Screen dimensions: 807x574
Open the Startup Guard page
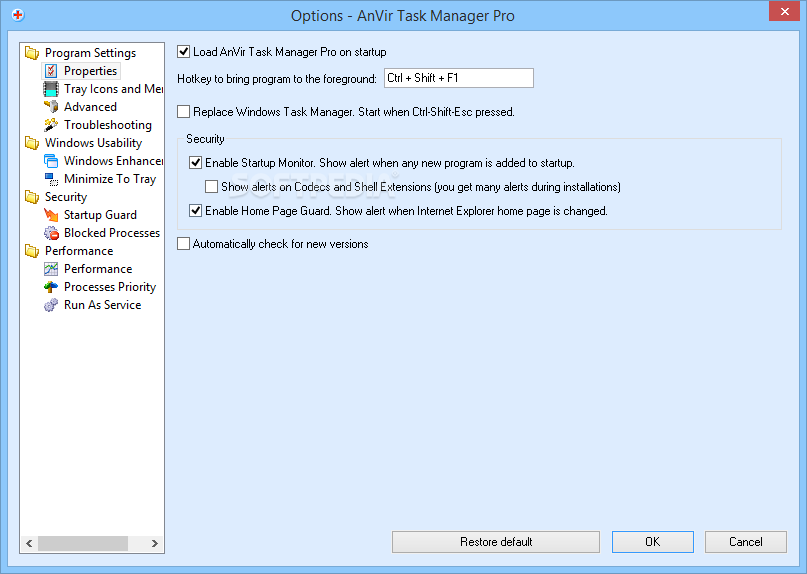tap(100, 215)
